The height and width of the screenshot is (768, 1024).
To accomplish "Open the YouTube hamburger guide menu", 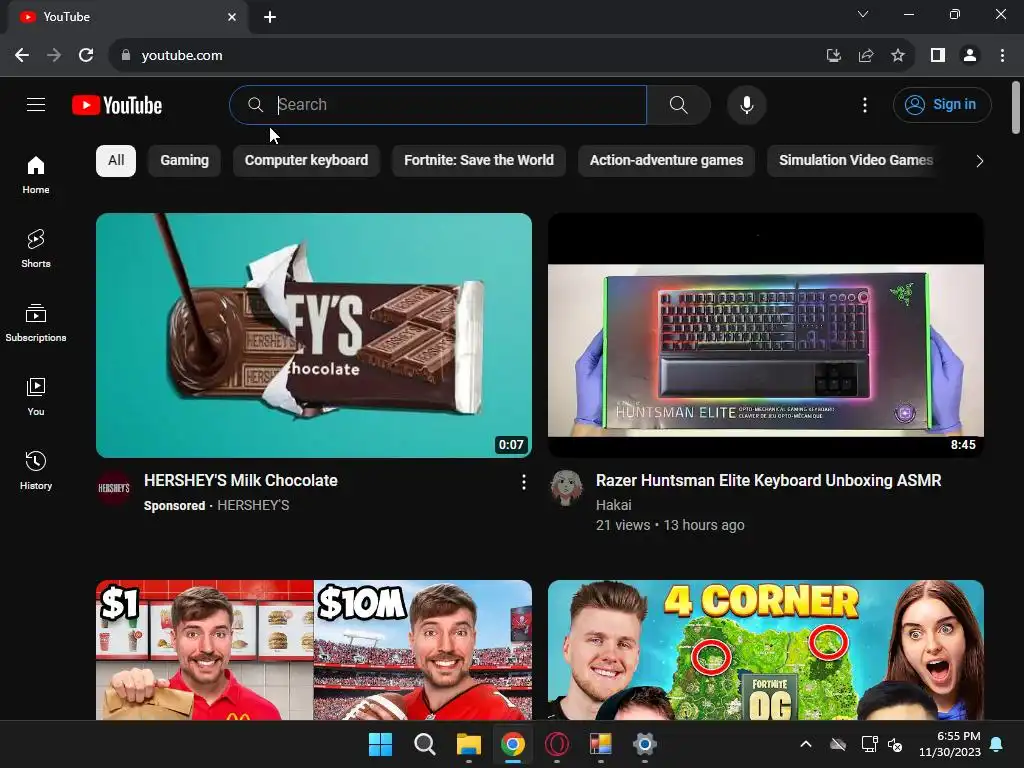I will pos(36,104).
